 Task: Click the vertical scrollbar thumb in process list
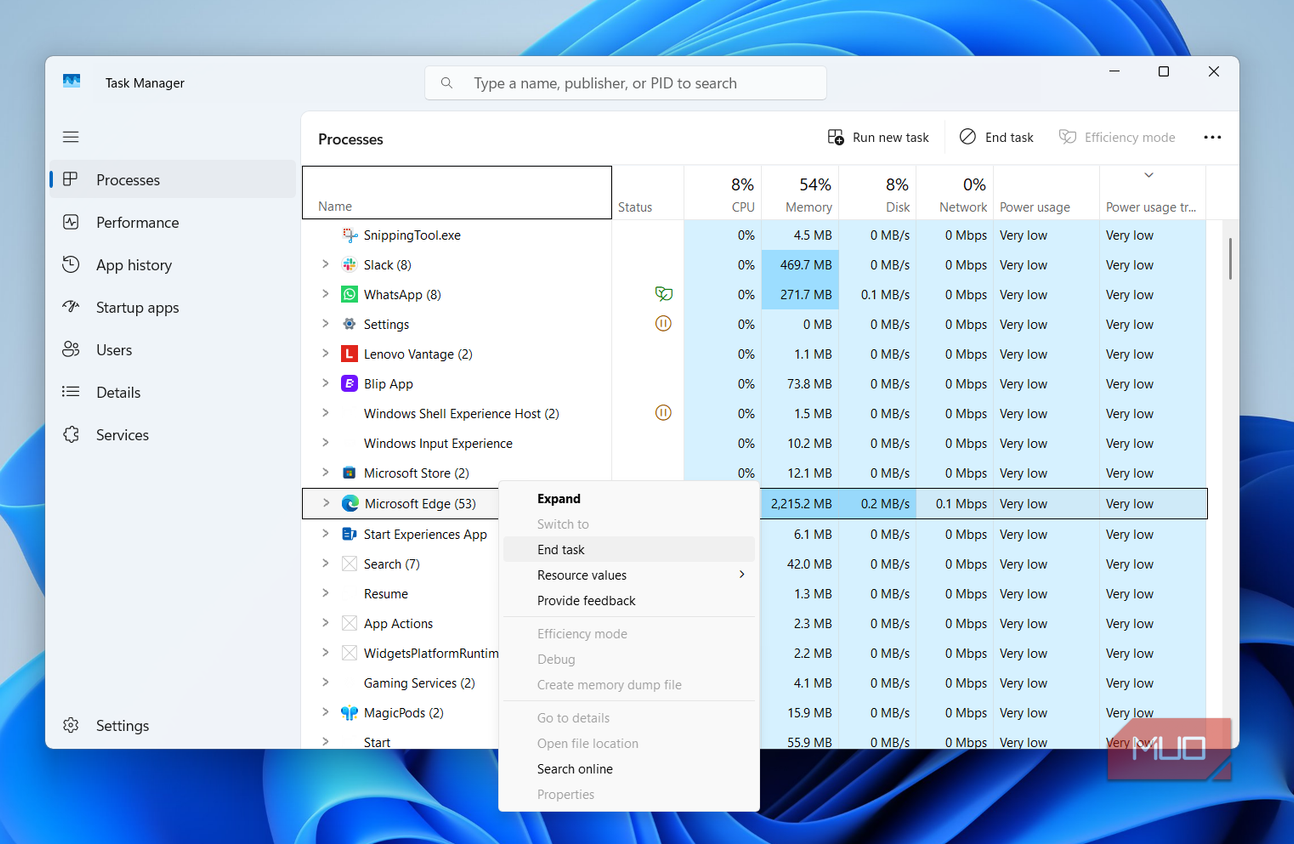click(1229, 258)
